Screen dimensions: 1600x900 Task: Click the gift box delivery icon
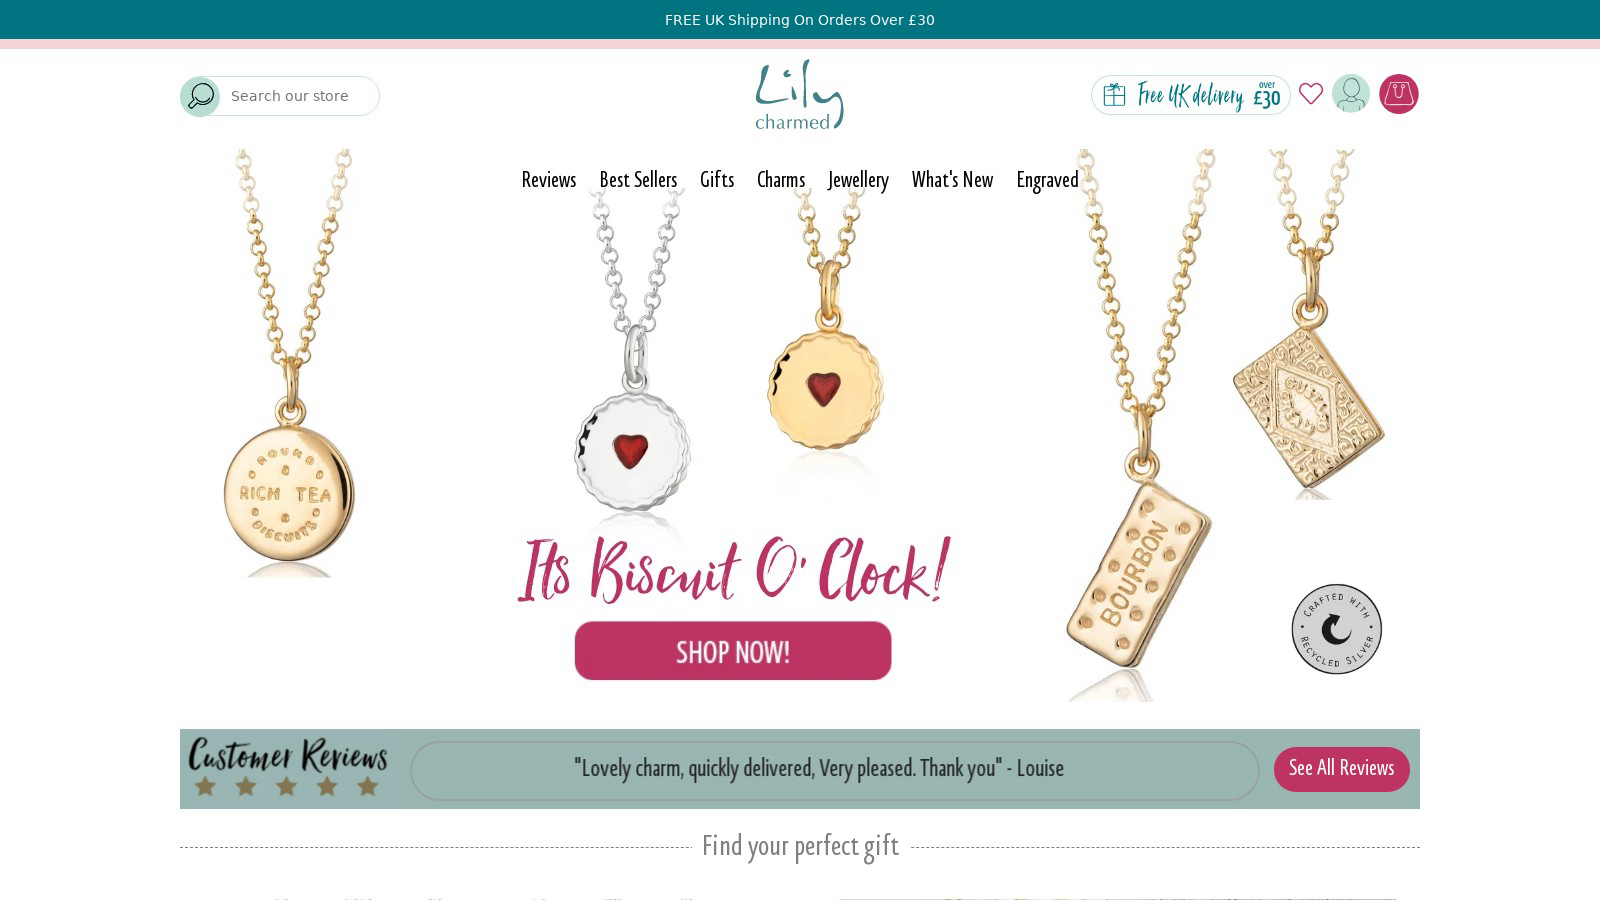pyautogui.click(x=1114, y=95)
